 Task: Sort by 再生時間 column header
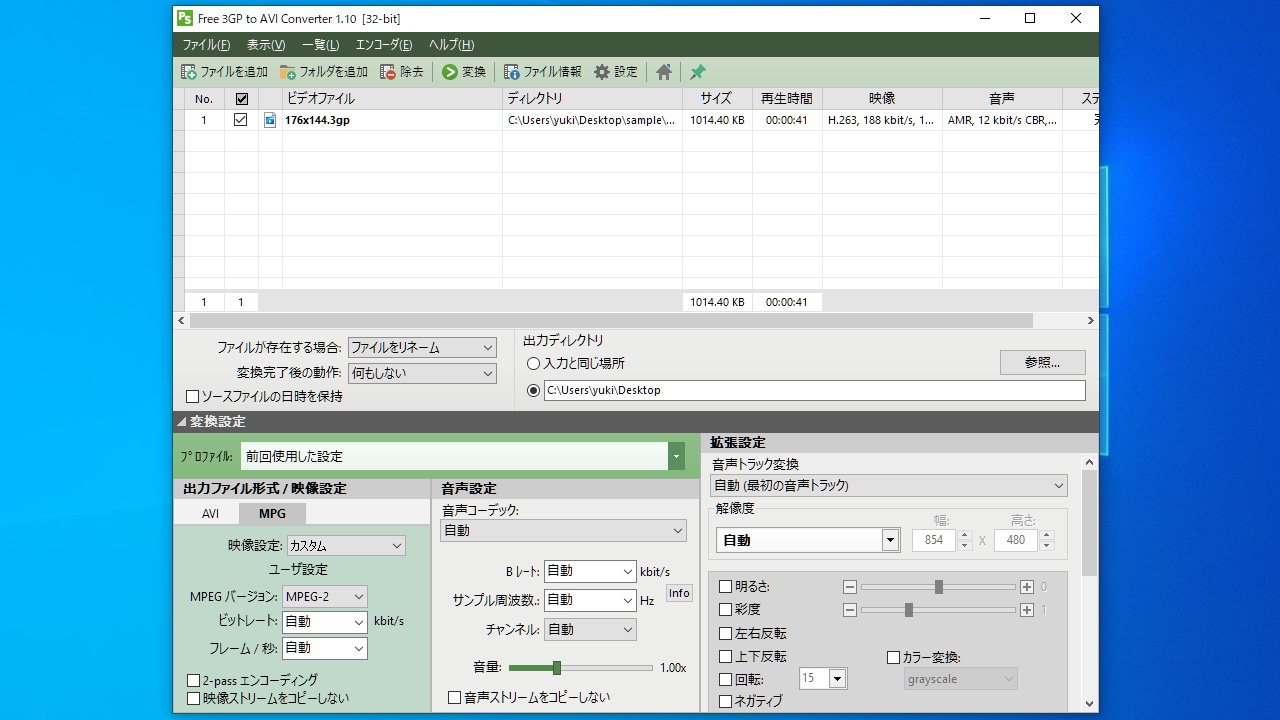coord(787,99)
